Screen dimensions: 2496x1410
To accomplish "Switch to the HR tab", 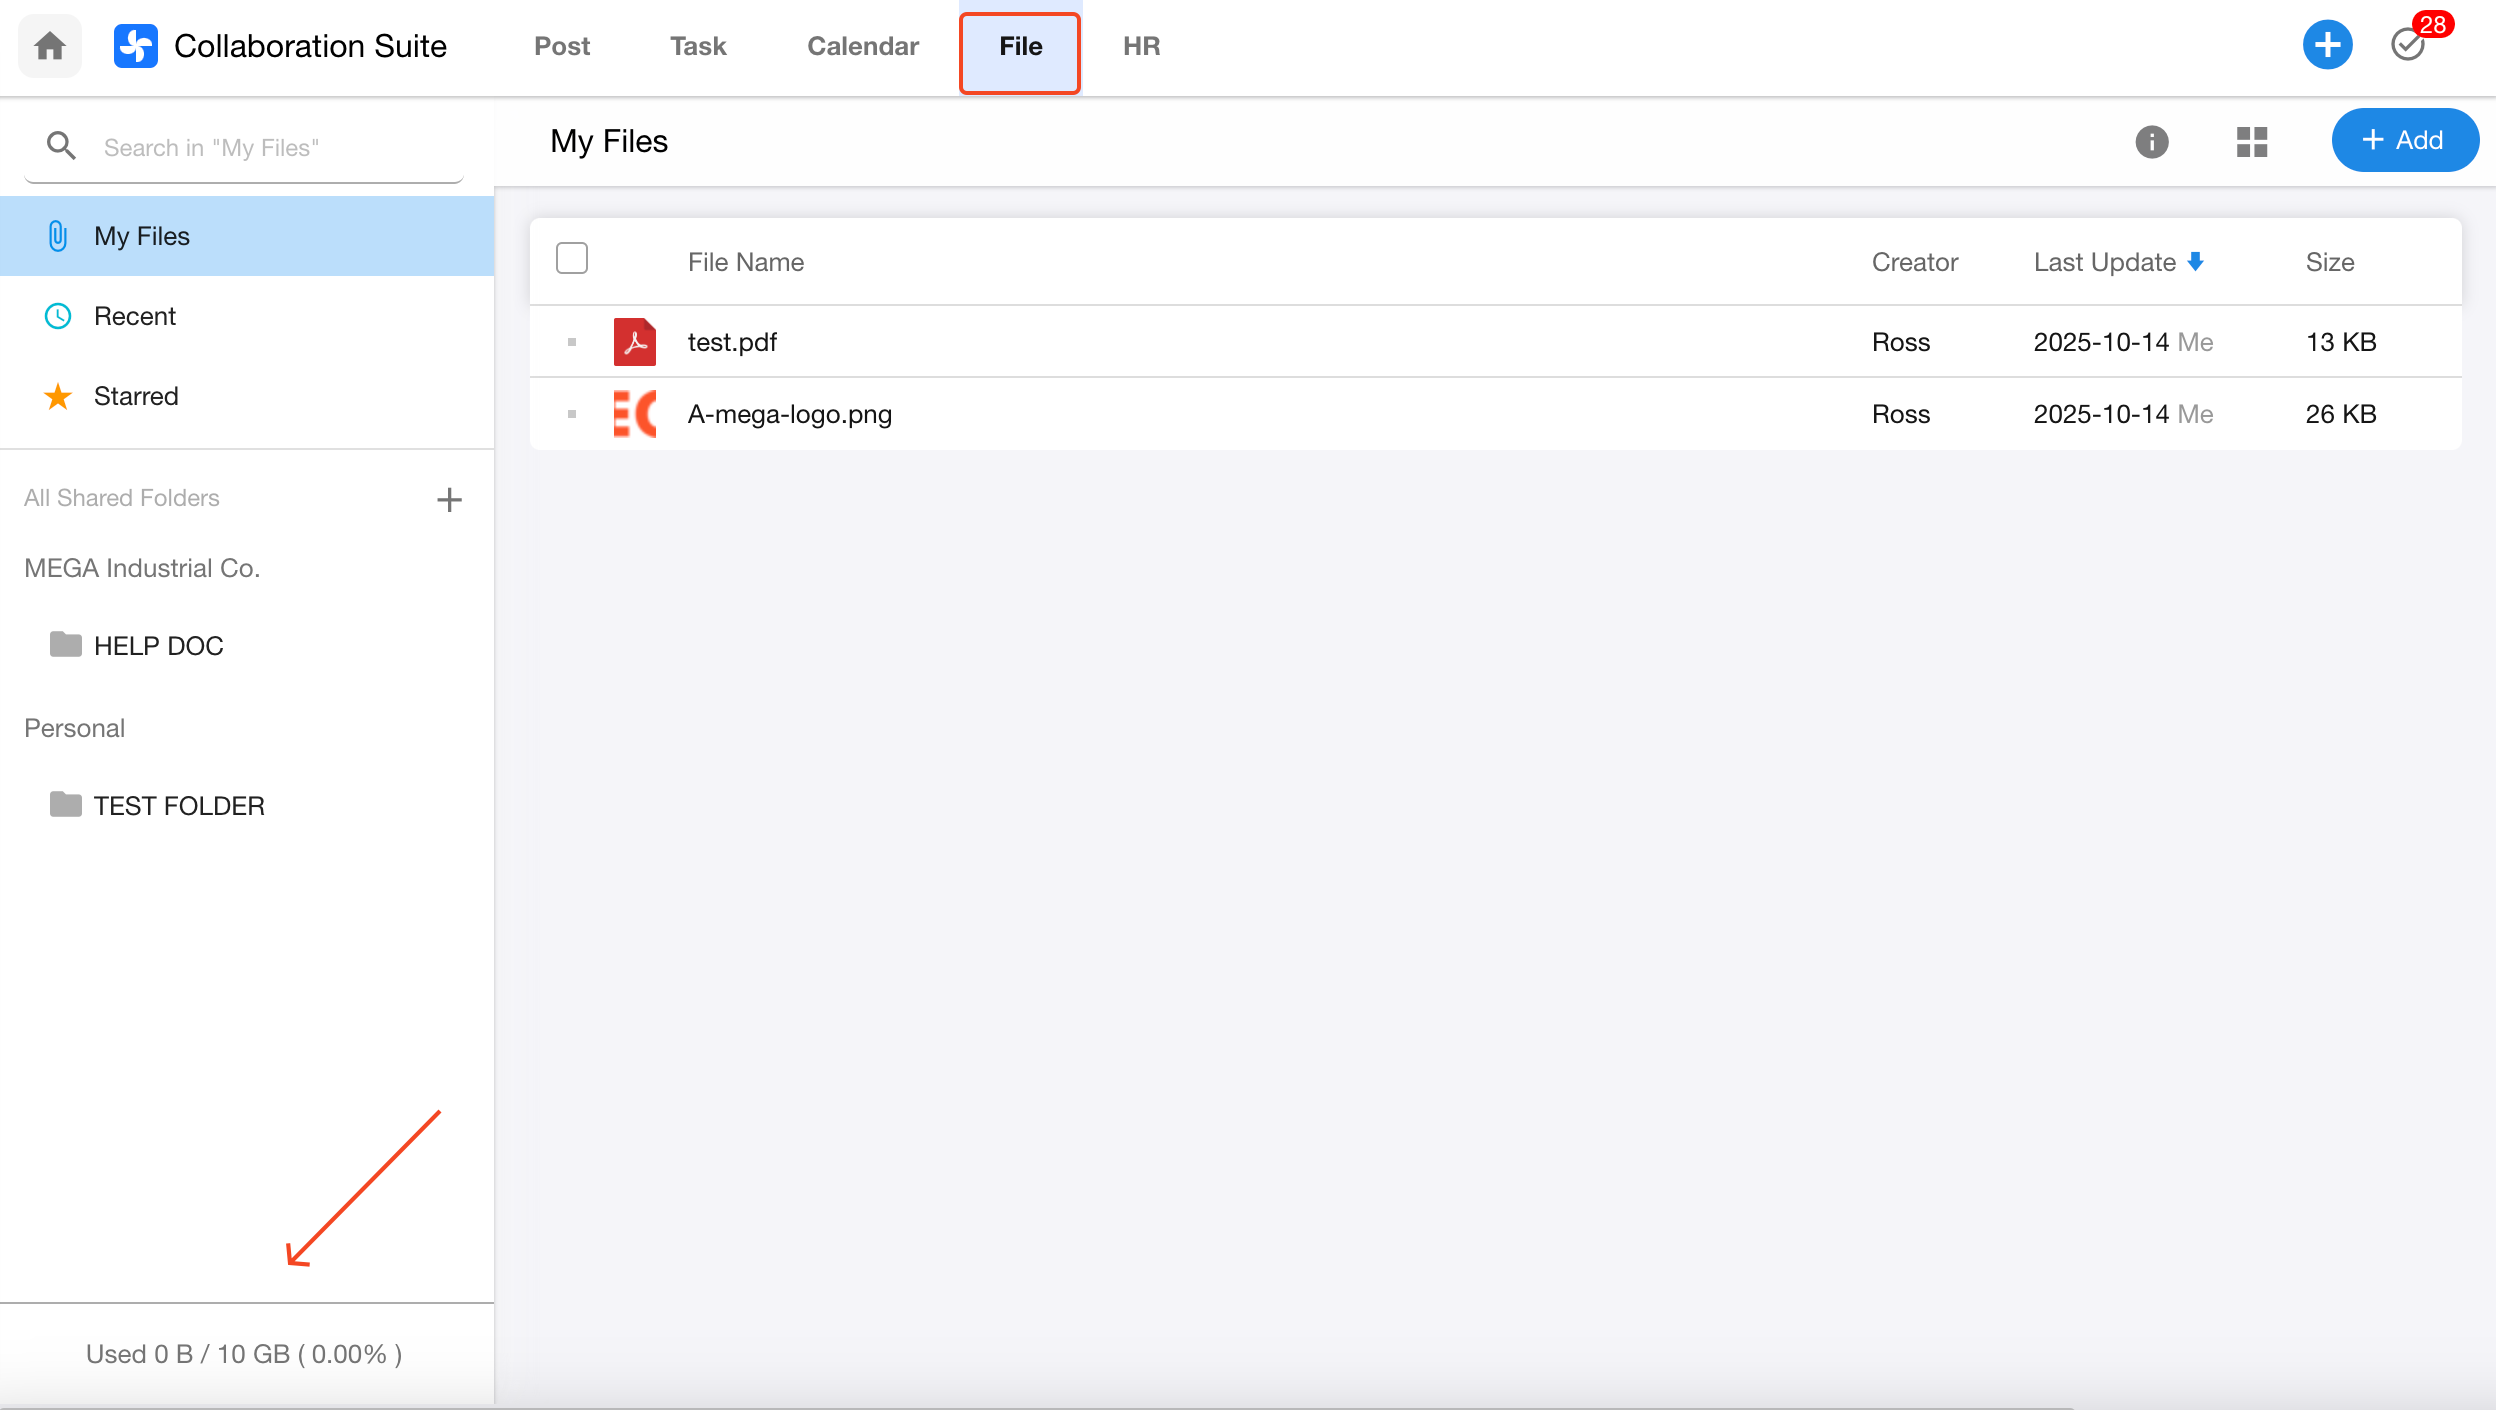I will [x=1141, y=46].
